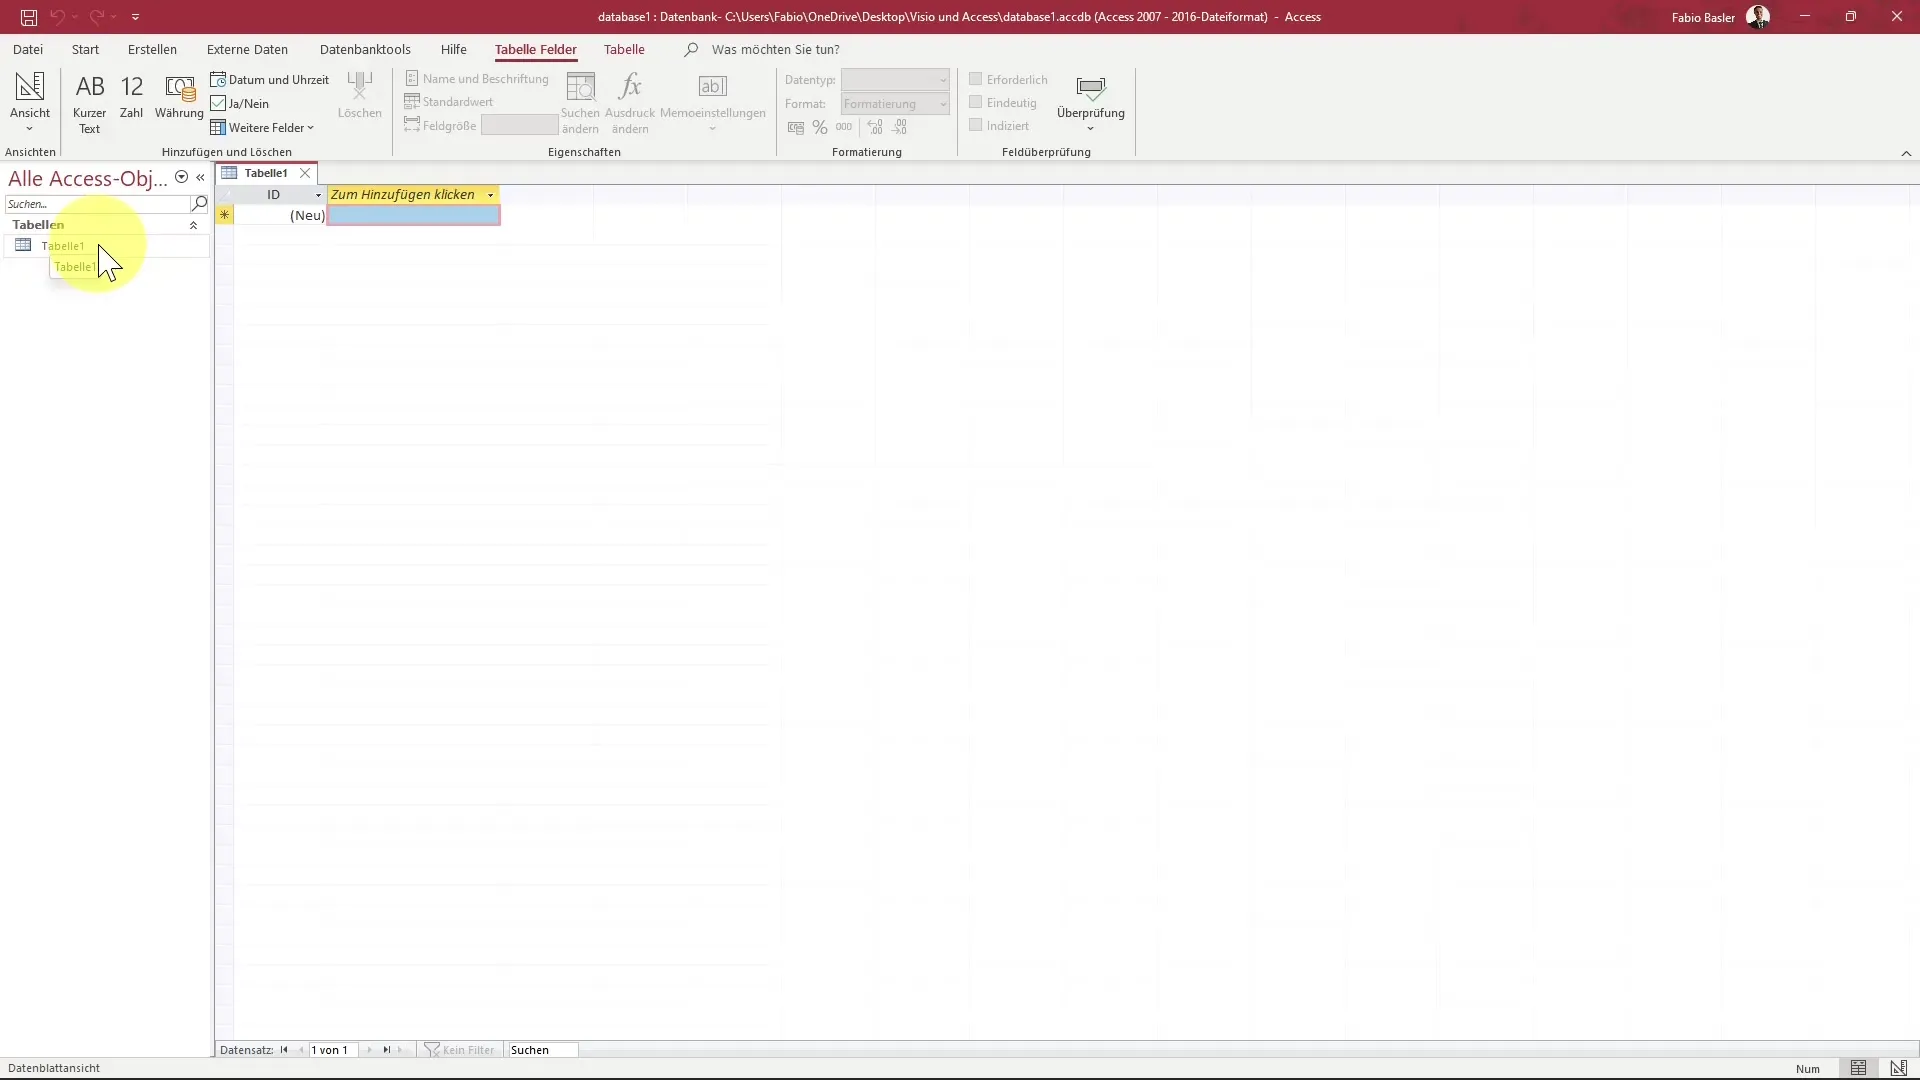Switch to the Start tab
This screenshot has height=1080, width=1920.
click(85, 49)
